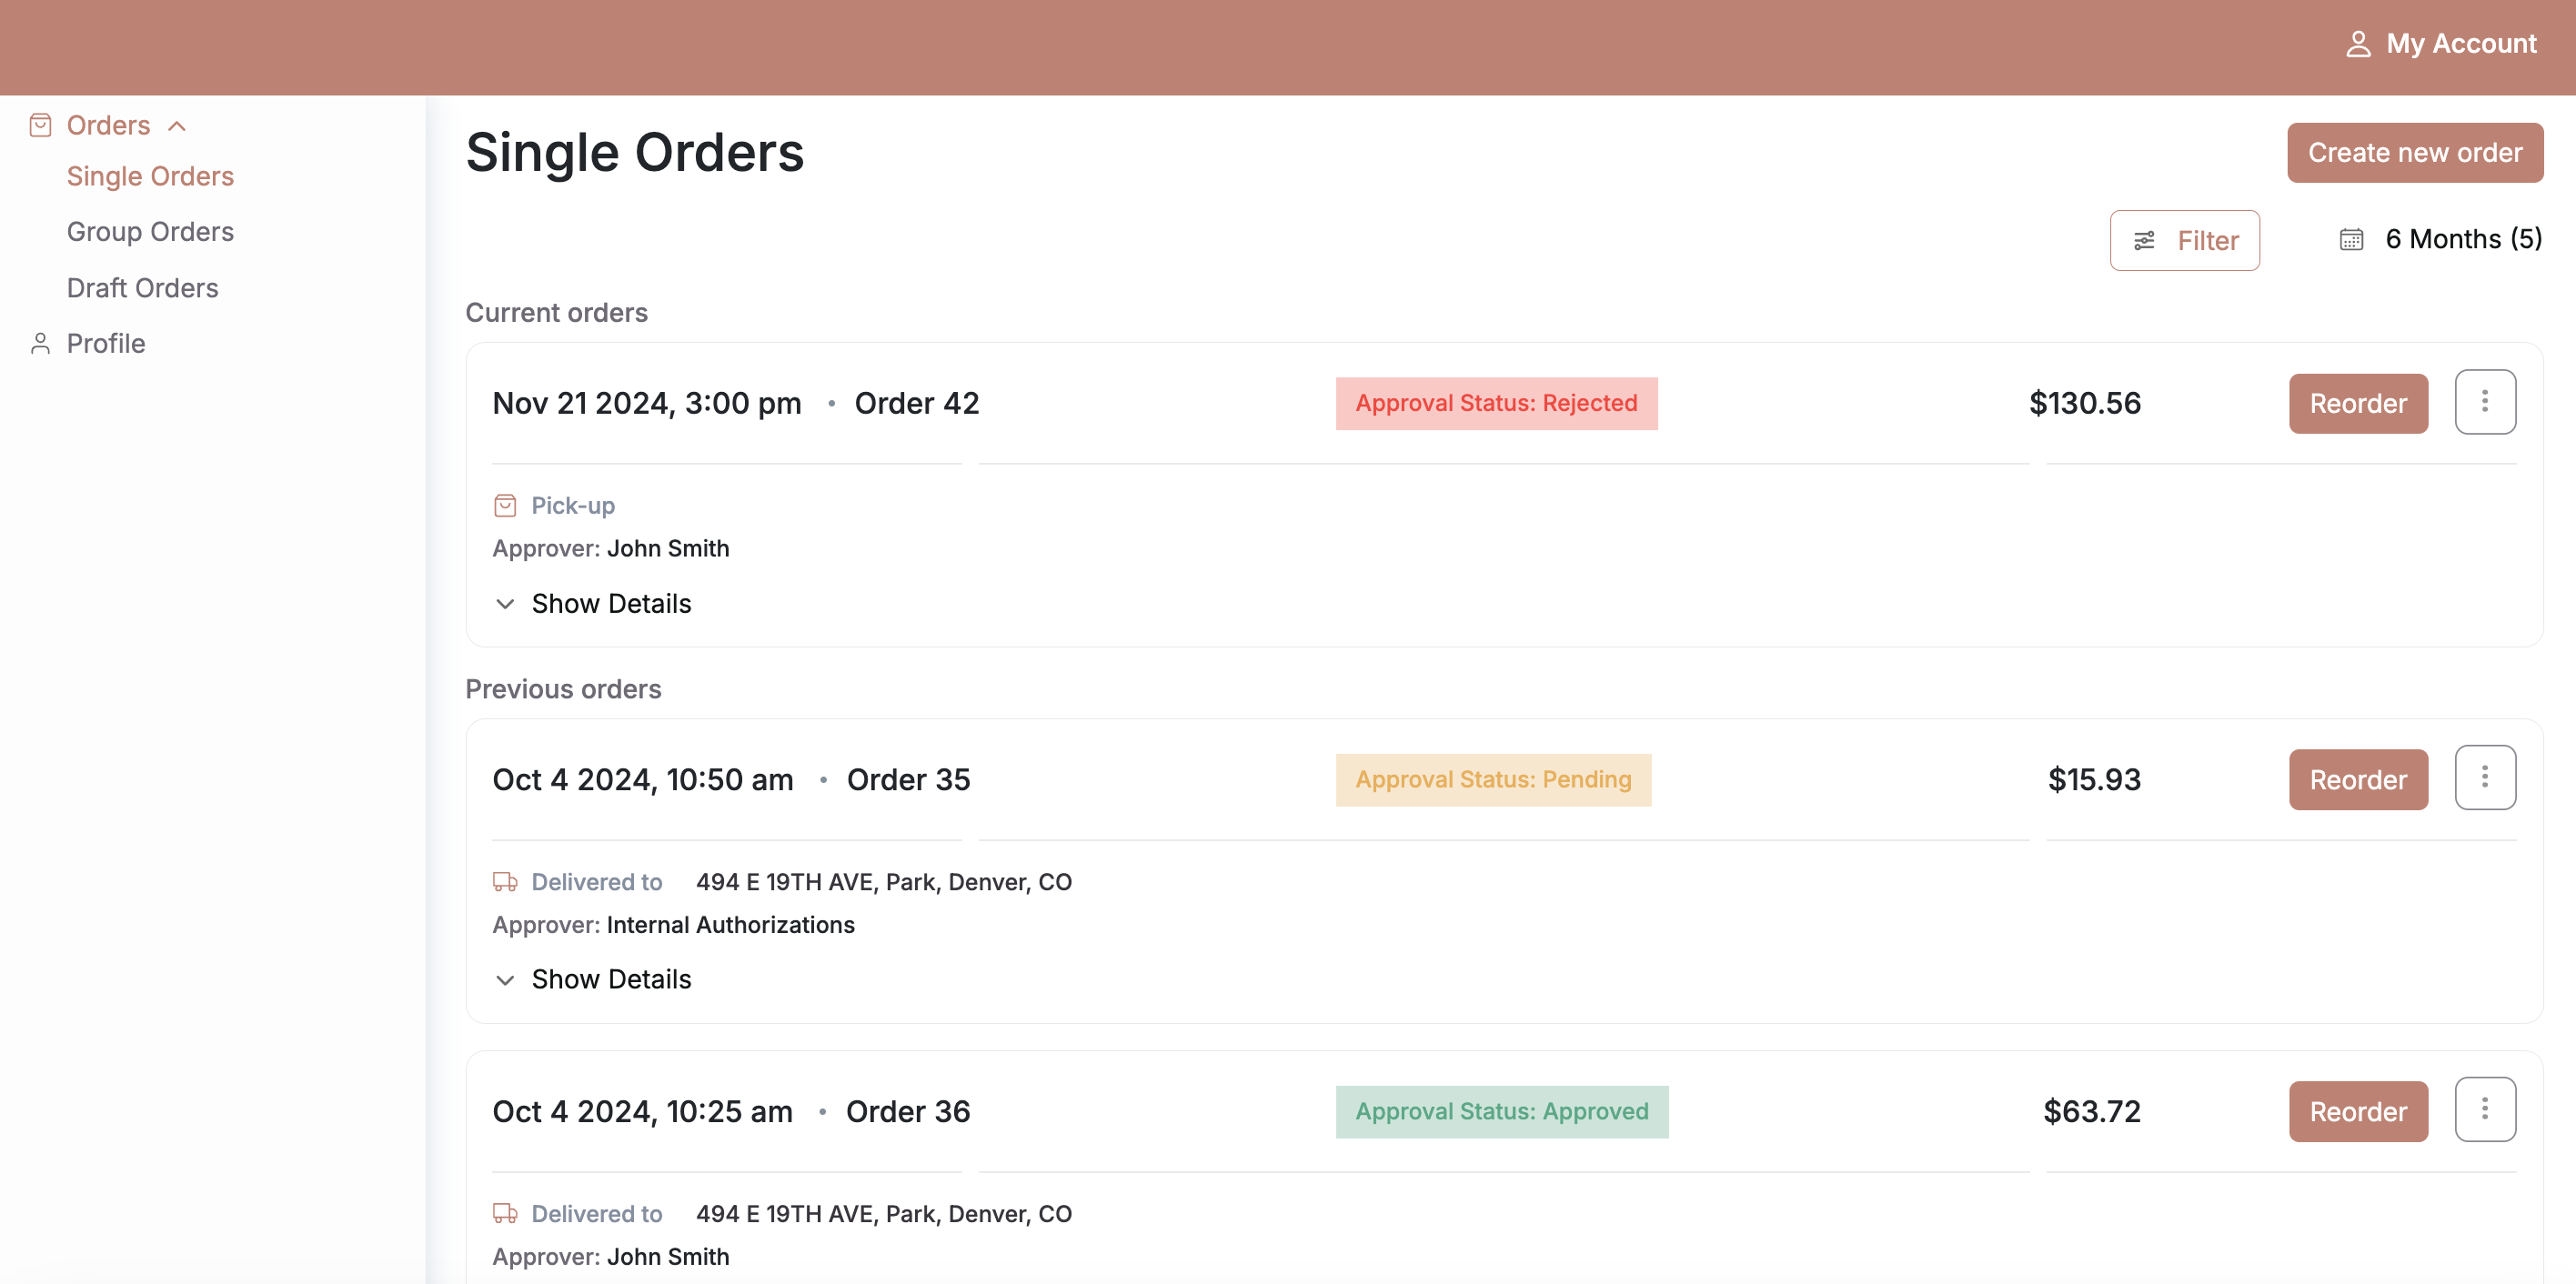The image size is (2576, 1284).
Task: Click the $15.93 total
Action: click(2094, 779)
